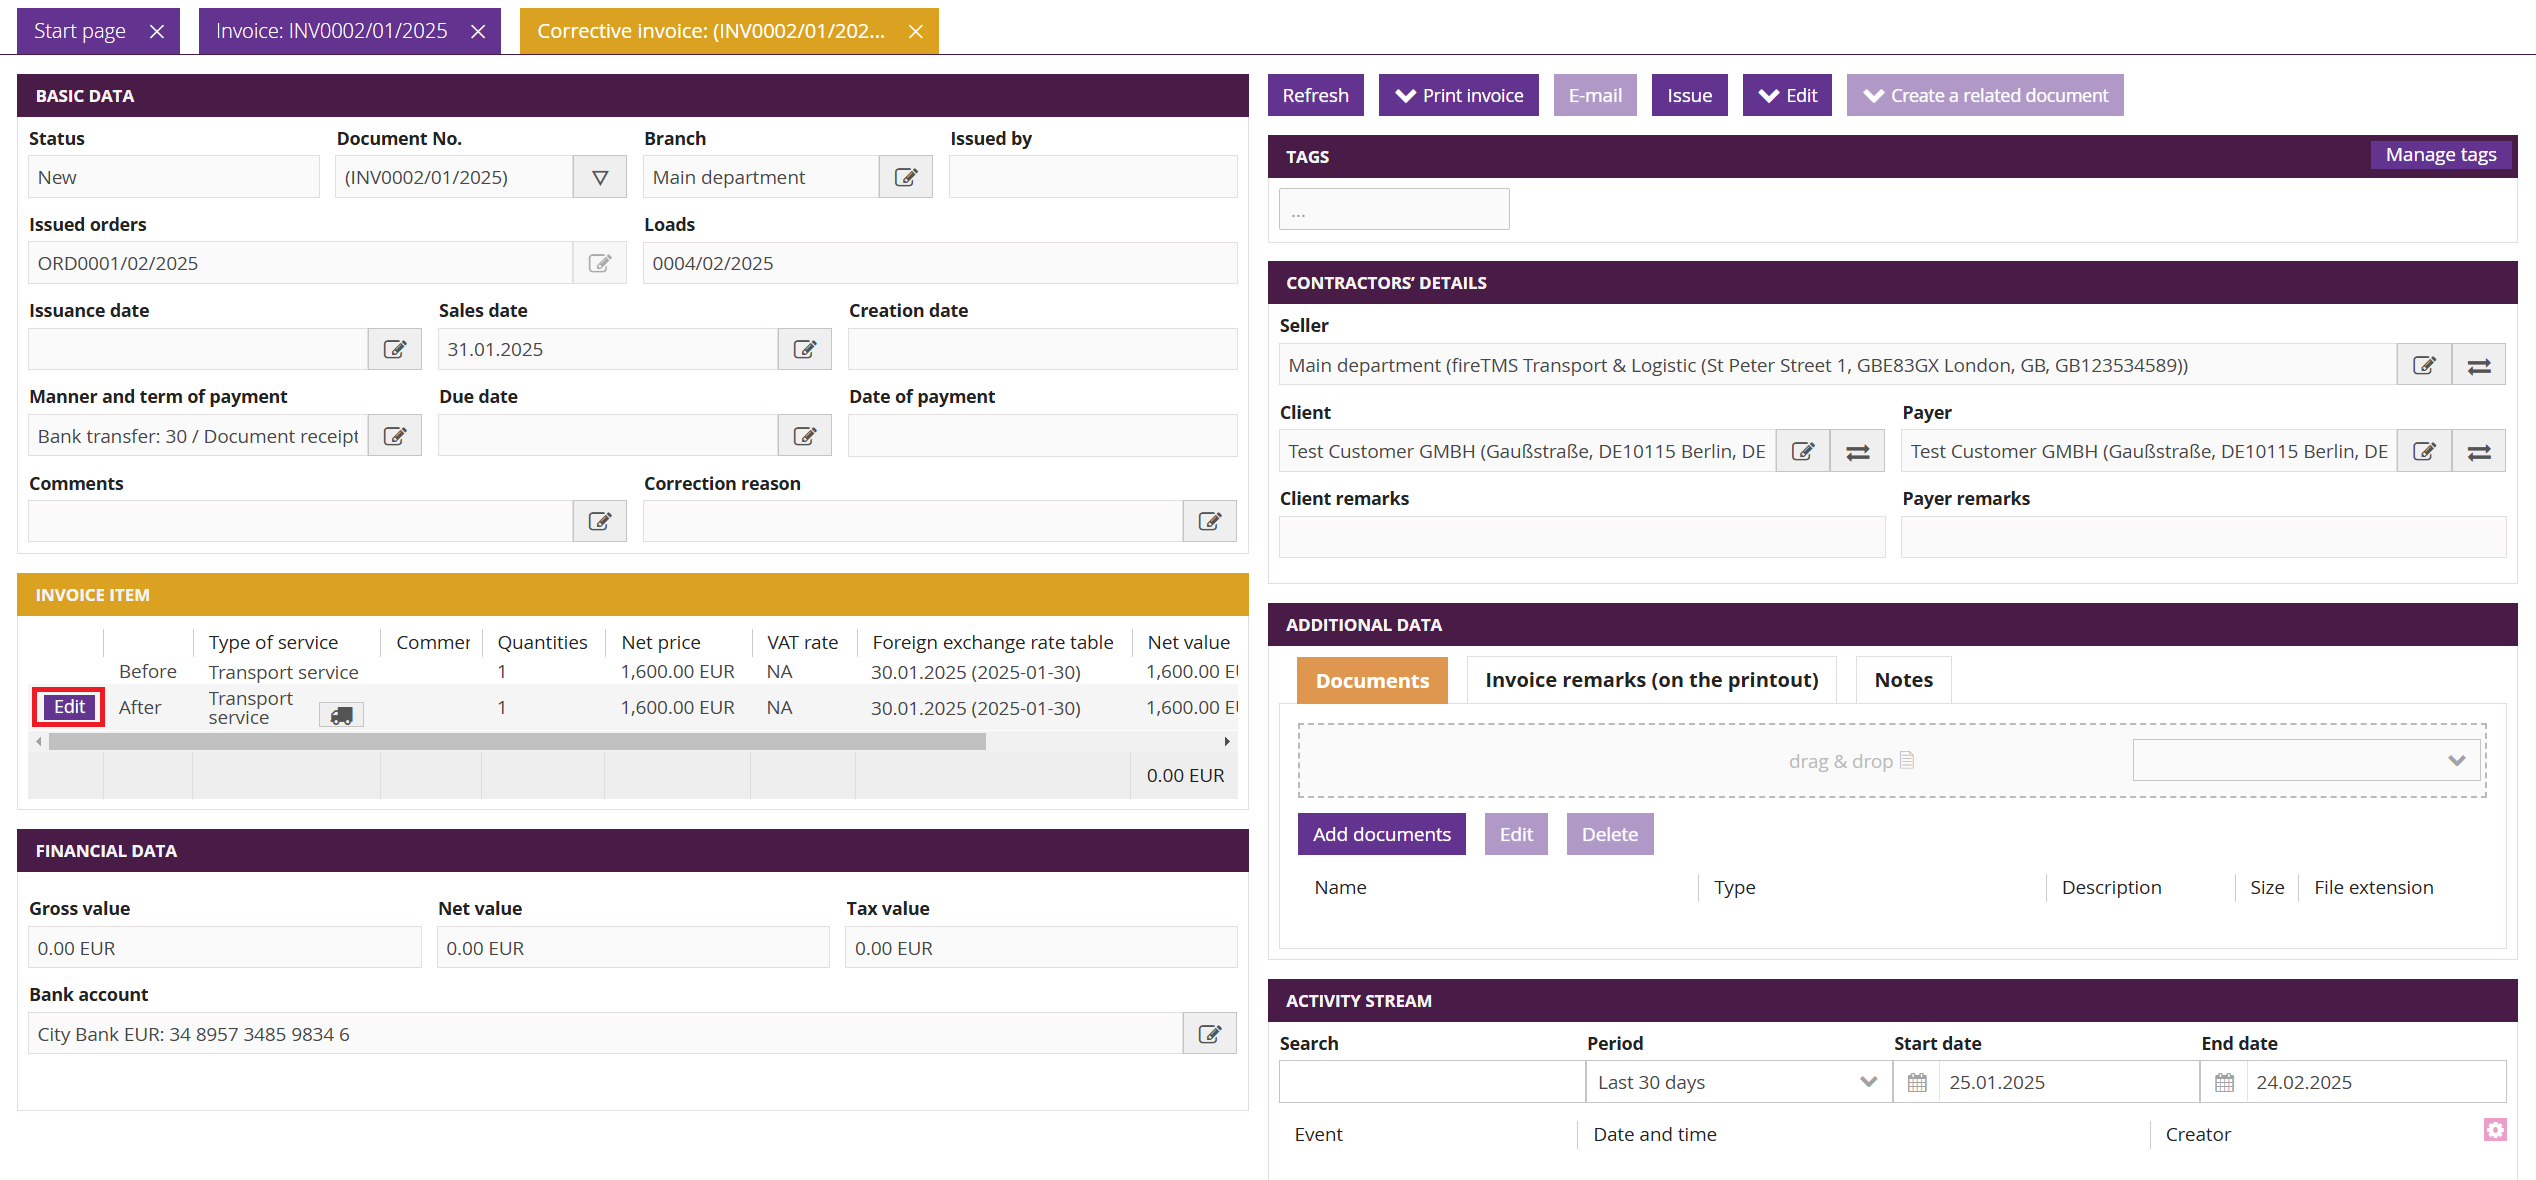Viewport: 2536px width, 1180px height.
Task: Click the Bank account edit icon
Action: (x=1209, y=1034)
